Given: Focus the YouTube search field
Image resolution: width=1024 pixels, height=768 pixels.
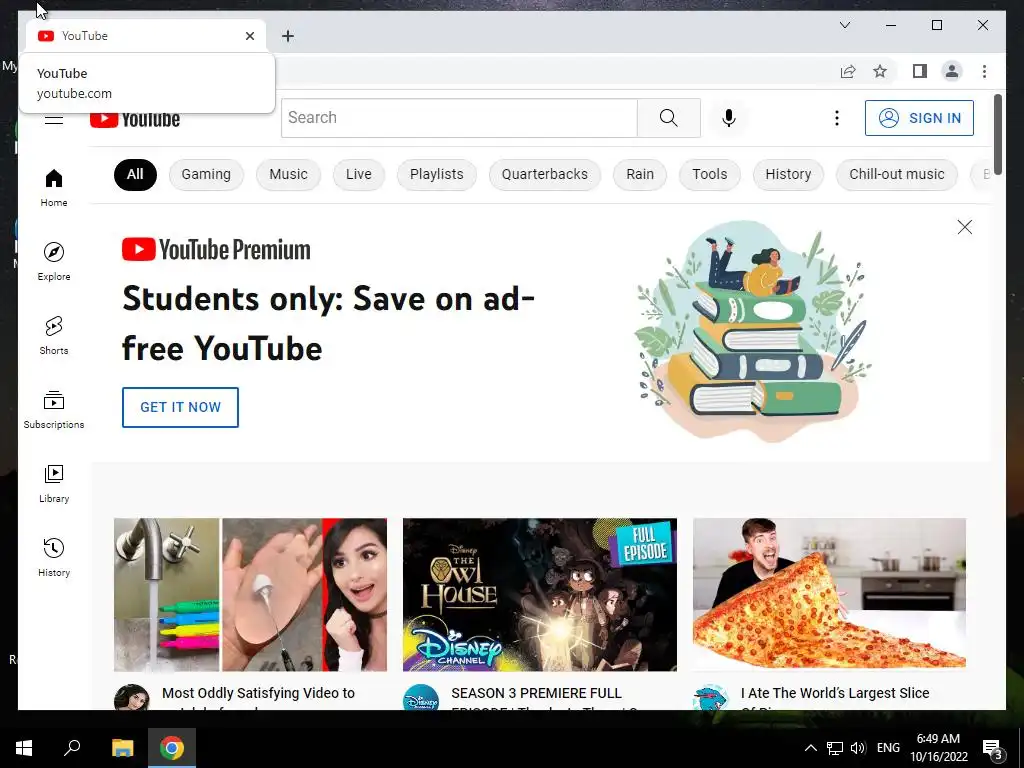Looking at the screenshot, I should [459, 118].
